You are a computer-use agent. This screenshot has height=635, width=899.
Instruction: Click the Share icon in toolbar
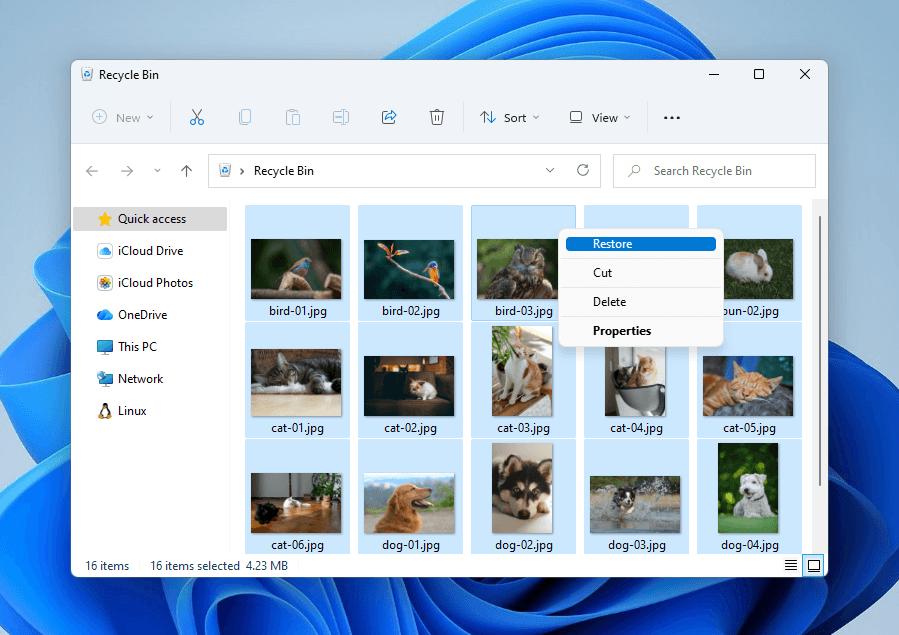389,117
